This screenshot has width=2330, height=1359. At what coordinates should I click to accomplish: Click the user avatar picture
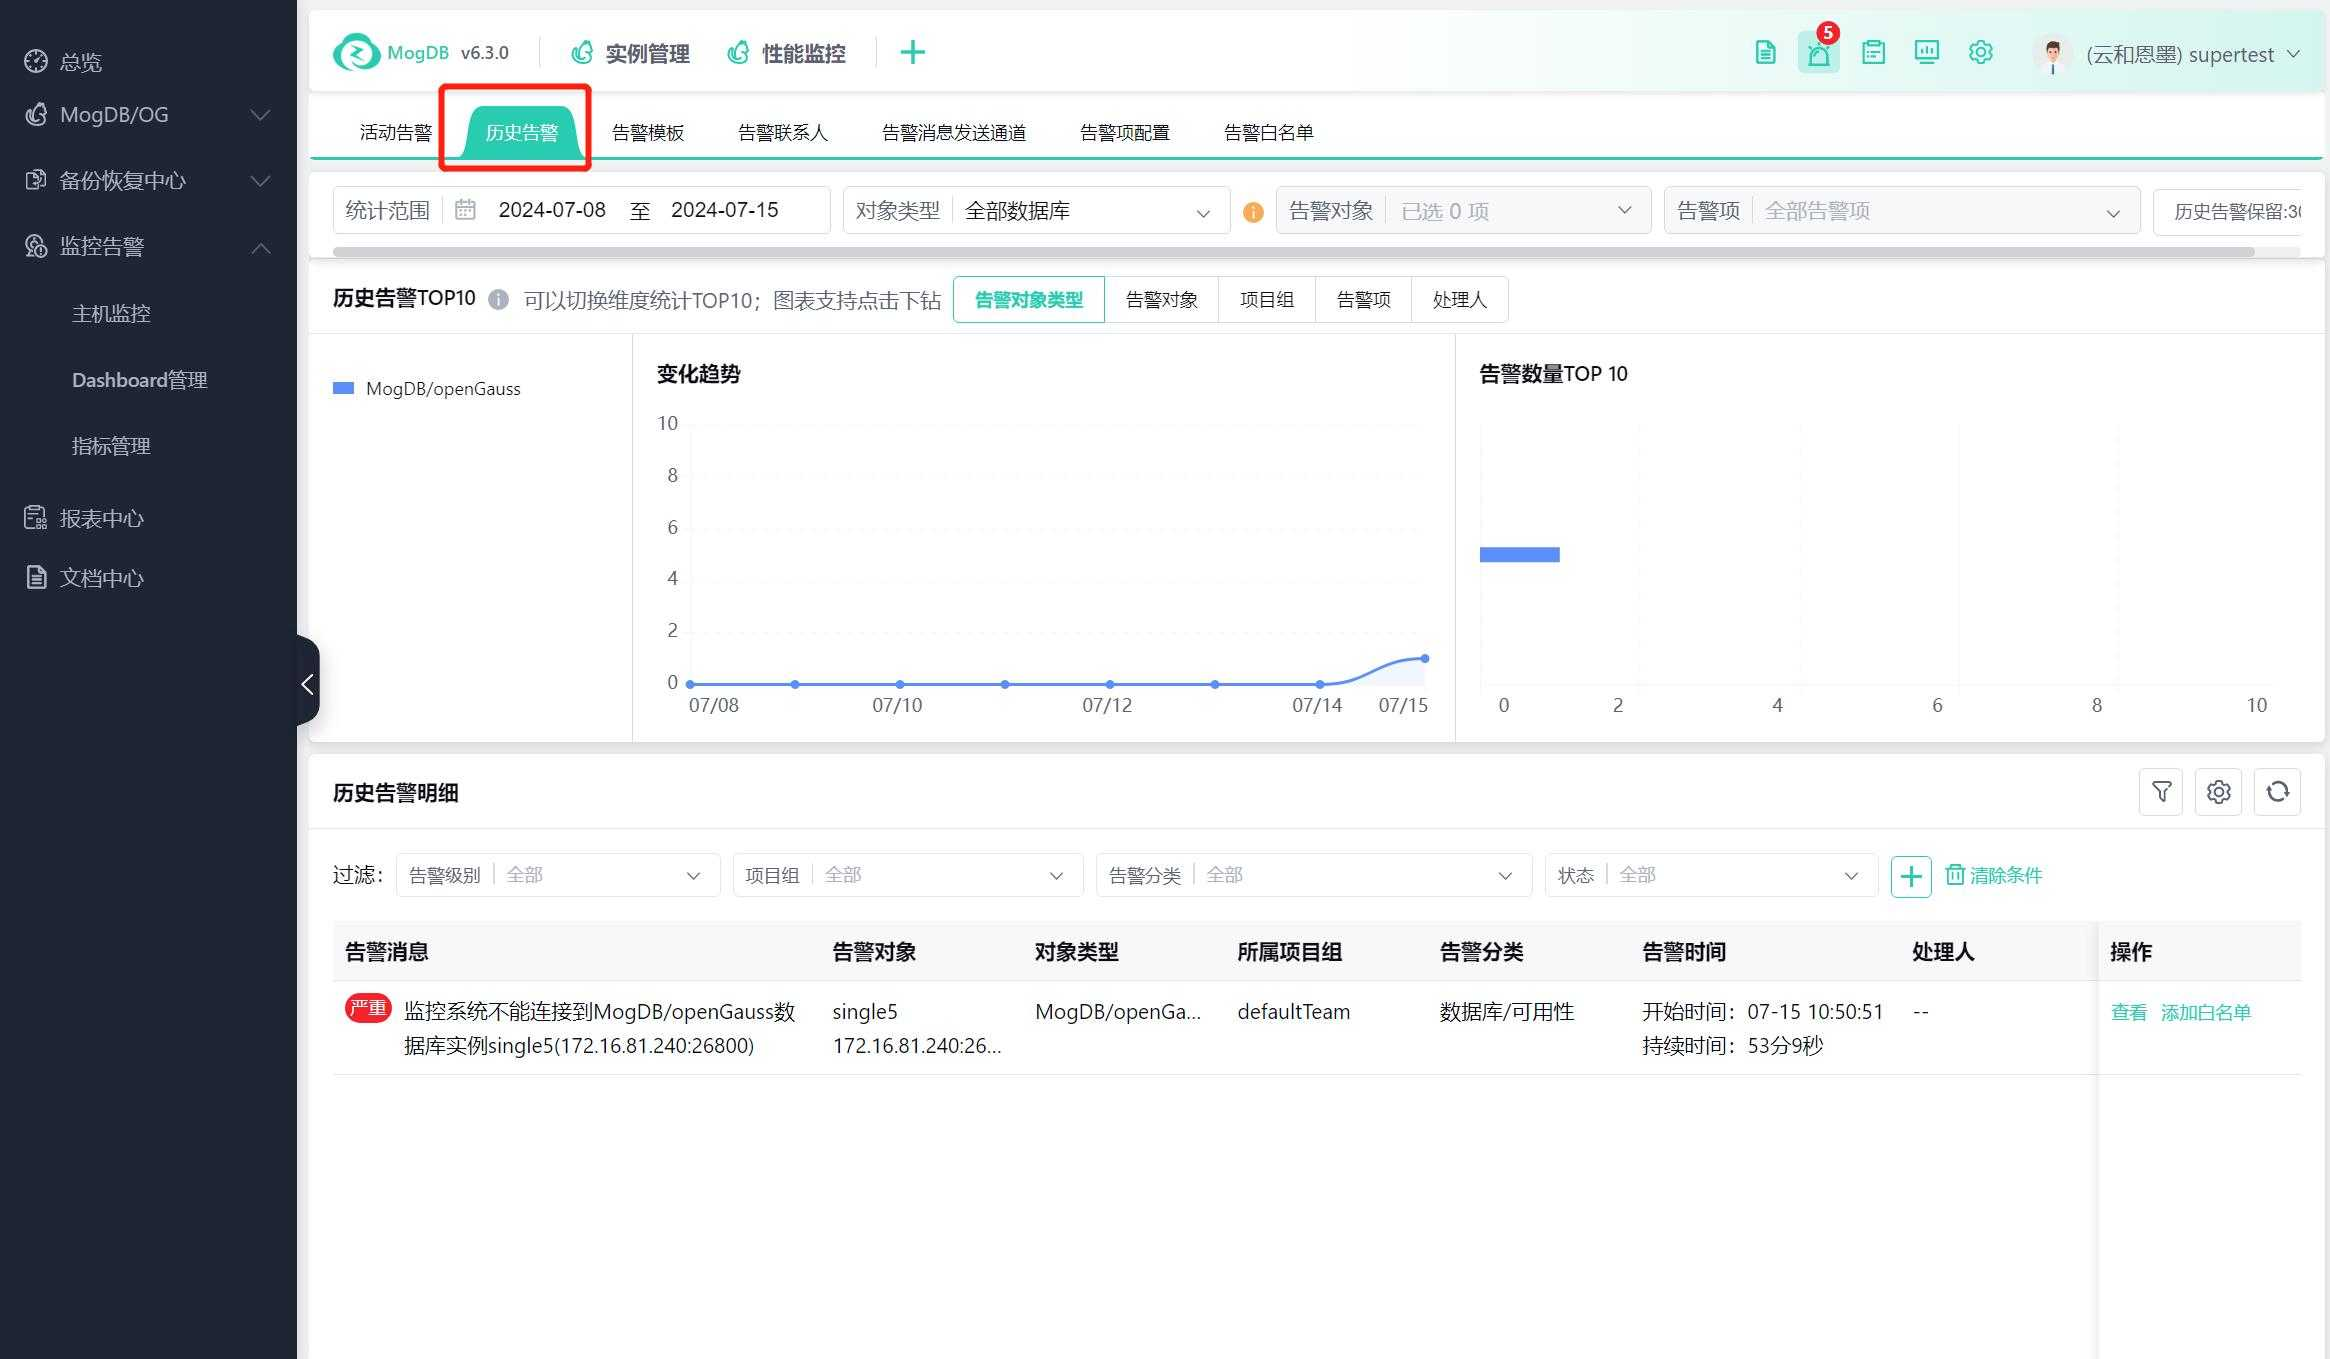(x=2053, y=54)
